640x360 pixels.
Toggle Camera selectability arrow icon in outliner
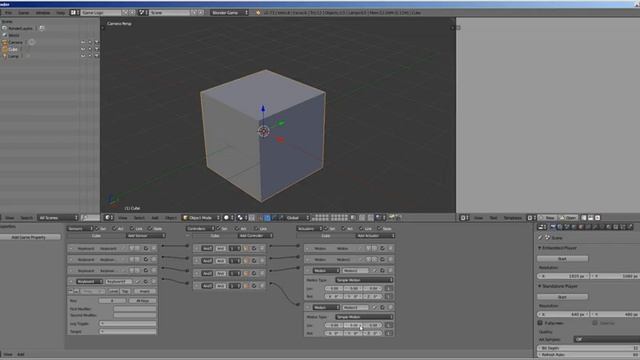[x=90, y=42]
